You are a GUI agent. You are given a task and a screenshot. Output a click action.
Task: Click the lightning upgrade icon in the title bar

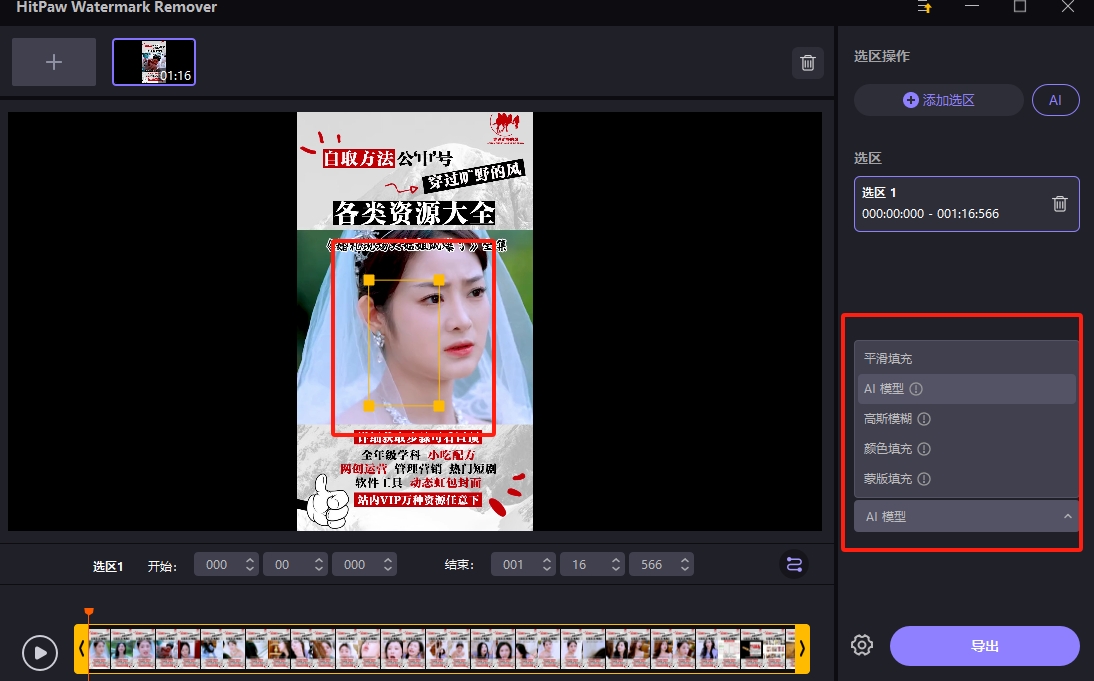(x=924, y=8)
